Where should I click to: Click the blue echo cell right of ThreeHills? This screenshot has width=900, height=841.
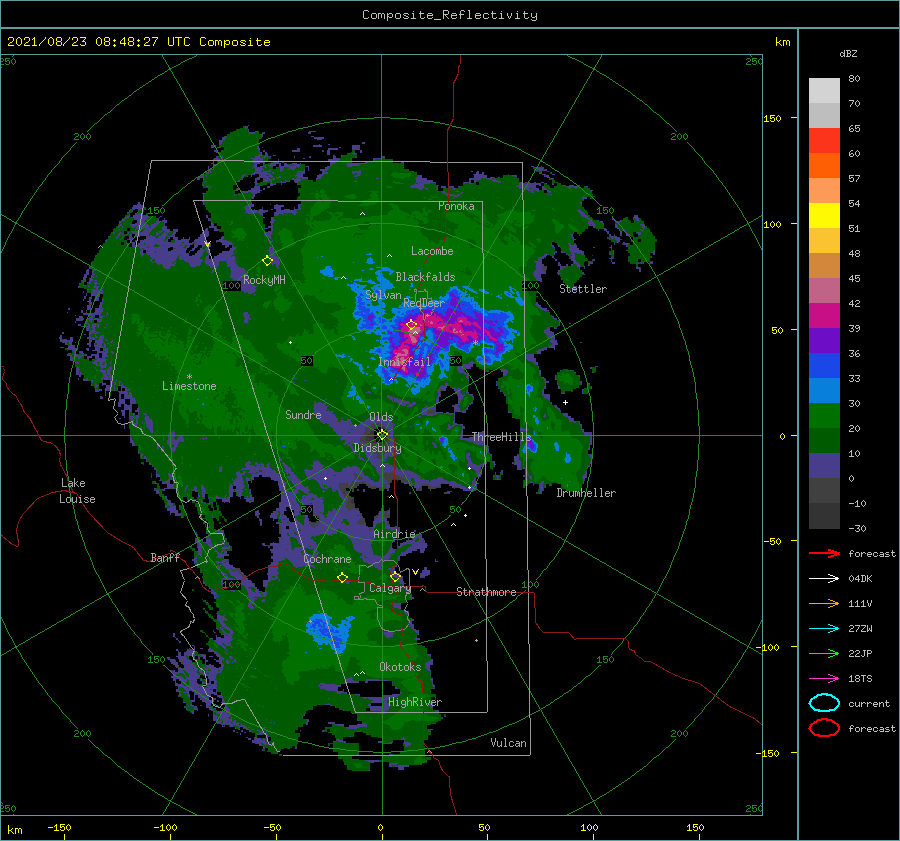click(532, 444)
